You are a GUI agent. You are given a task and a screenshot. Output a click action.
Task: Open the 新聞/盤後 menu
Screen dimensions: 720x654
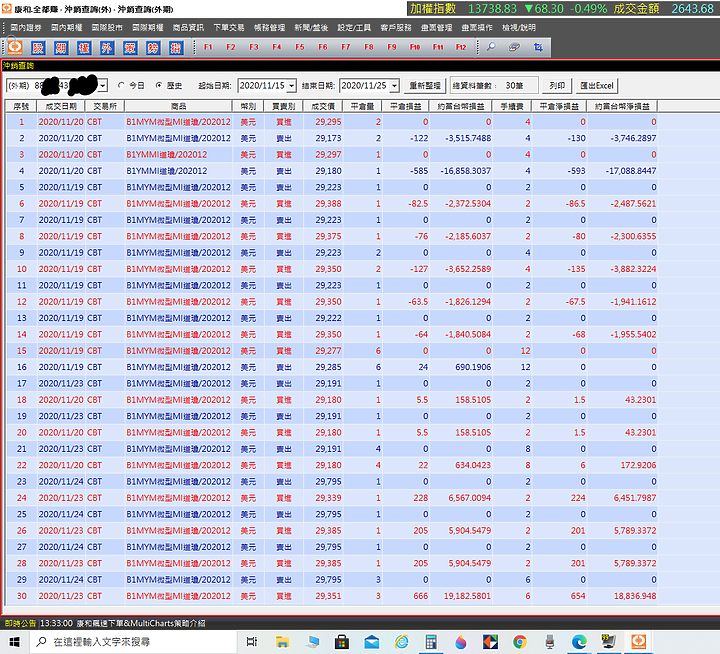[311, 28]
